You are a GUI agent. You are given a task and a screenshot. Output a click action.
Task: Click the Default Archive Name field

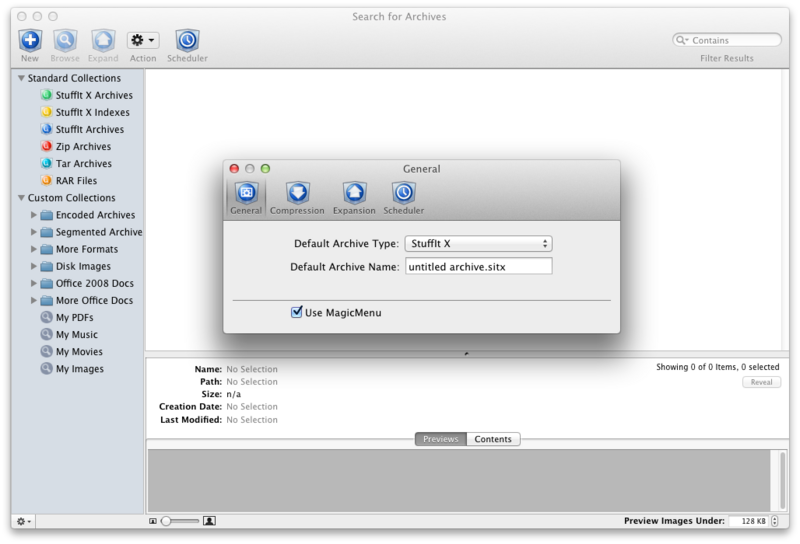pyautogui.click(x=479, y=266)
